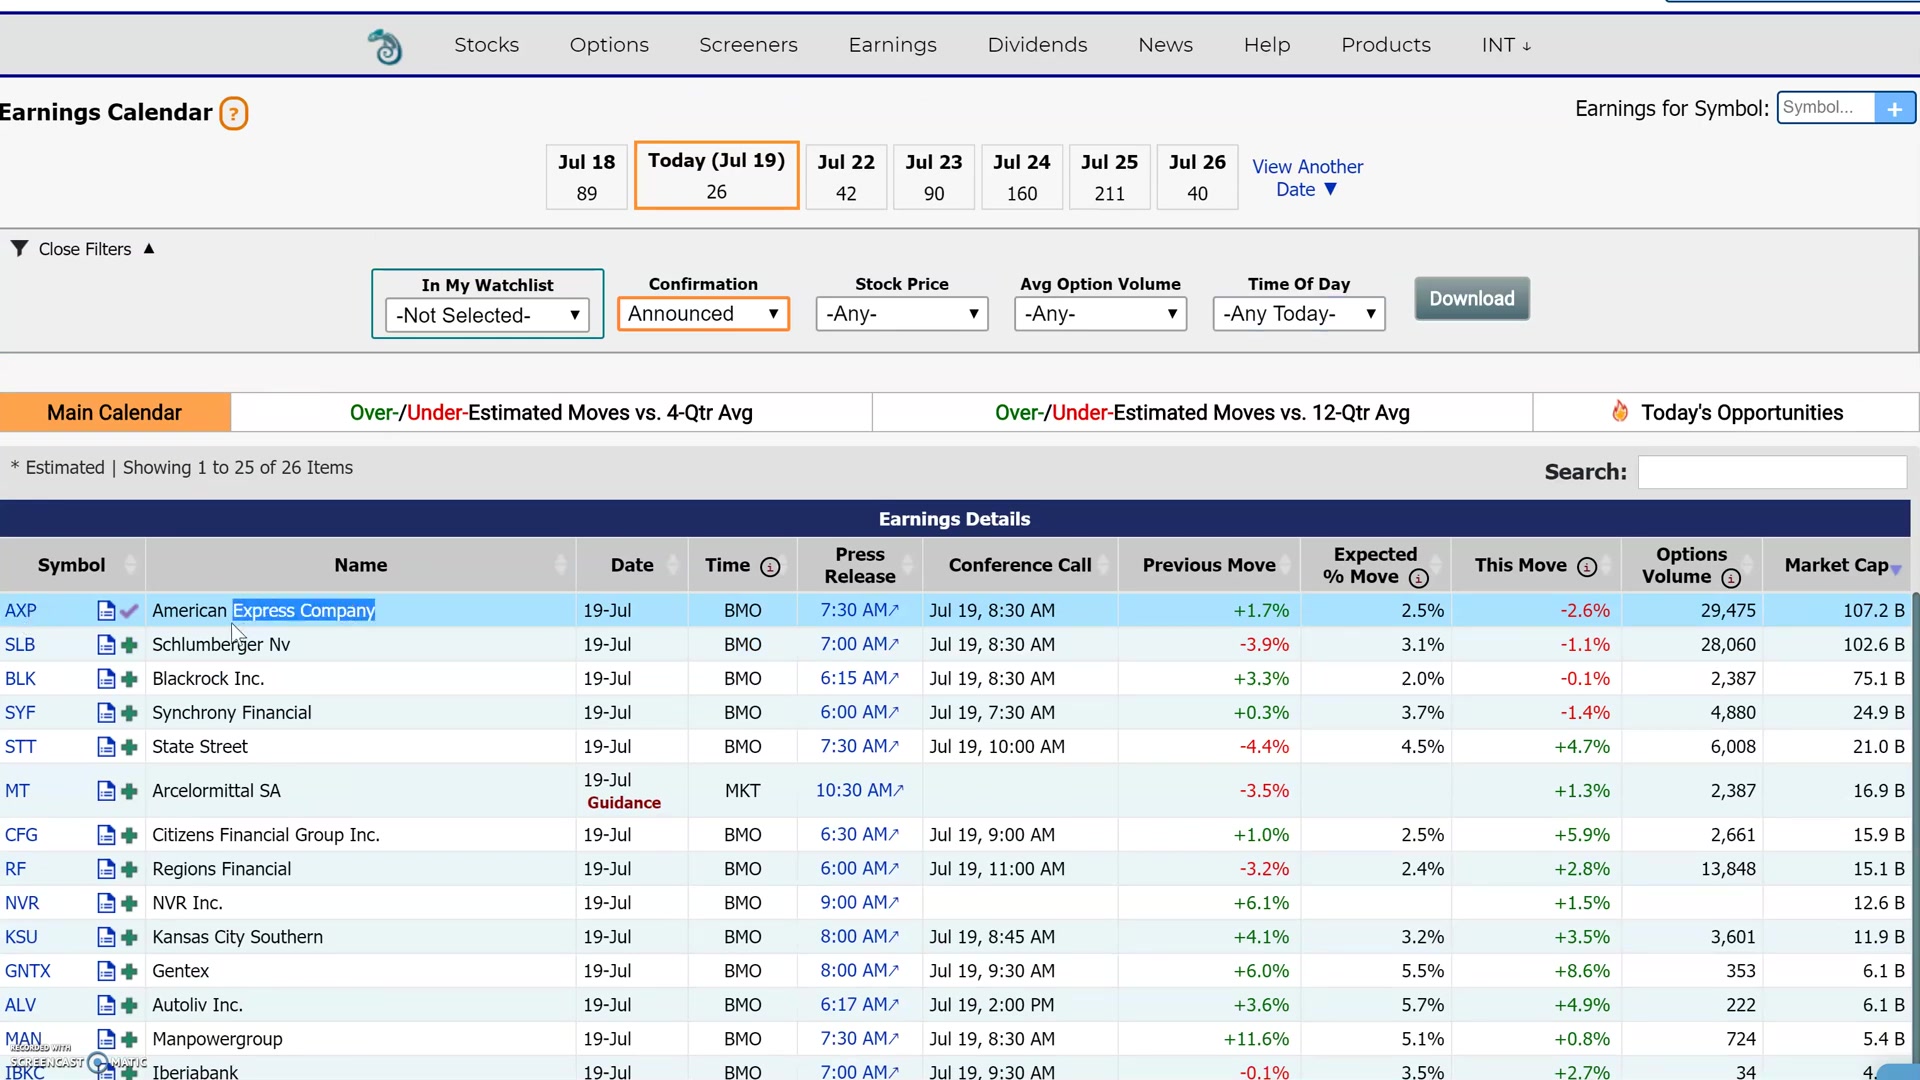Add State Street to watchlist plus icon
1920x1080 pixels.
click(129, 747)
